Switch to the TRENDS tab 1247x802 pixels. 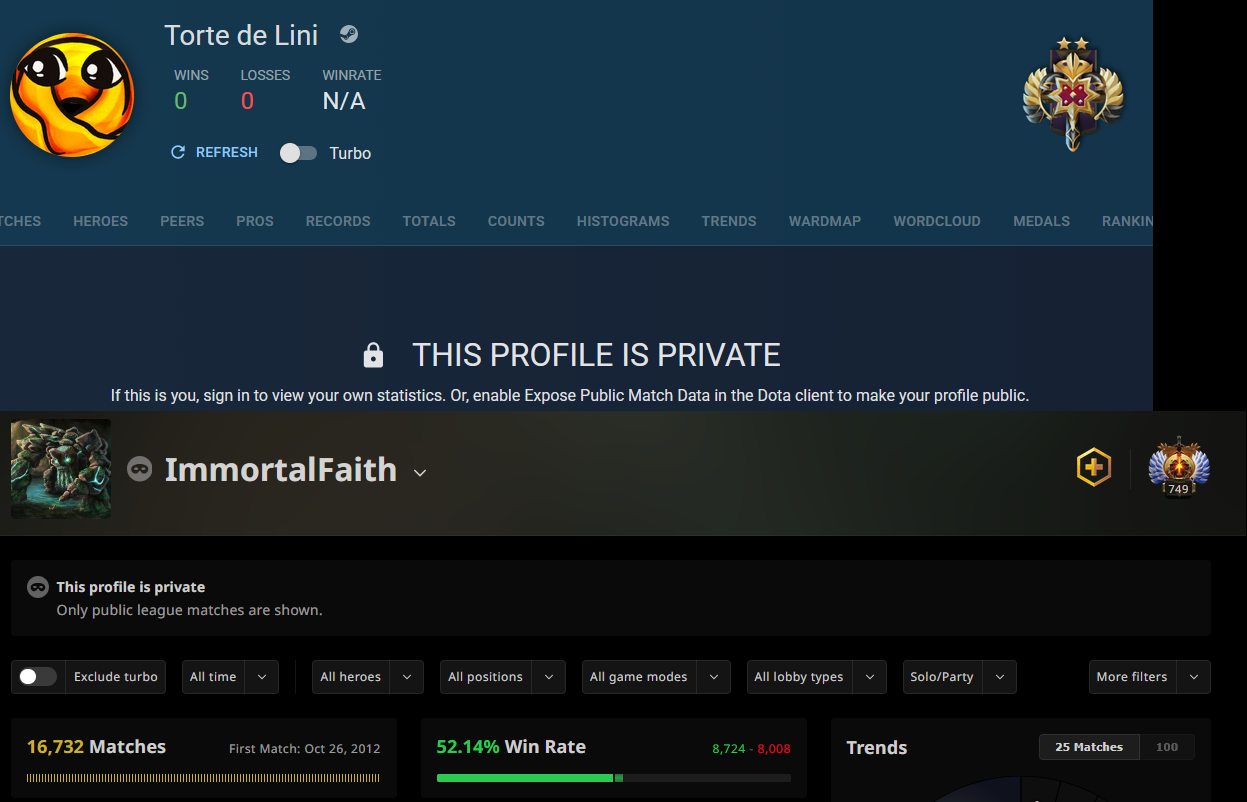(729, 221)
